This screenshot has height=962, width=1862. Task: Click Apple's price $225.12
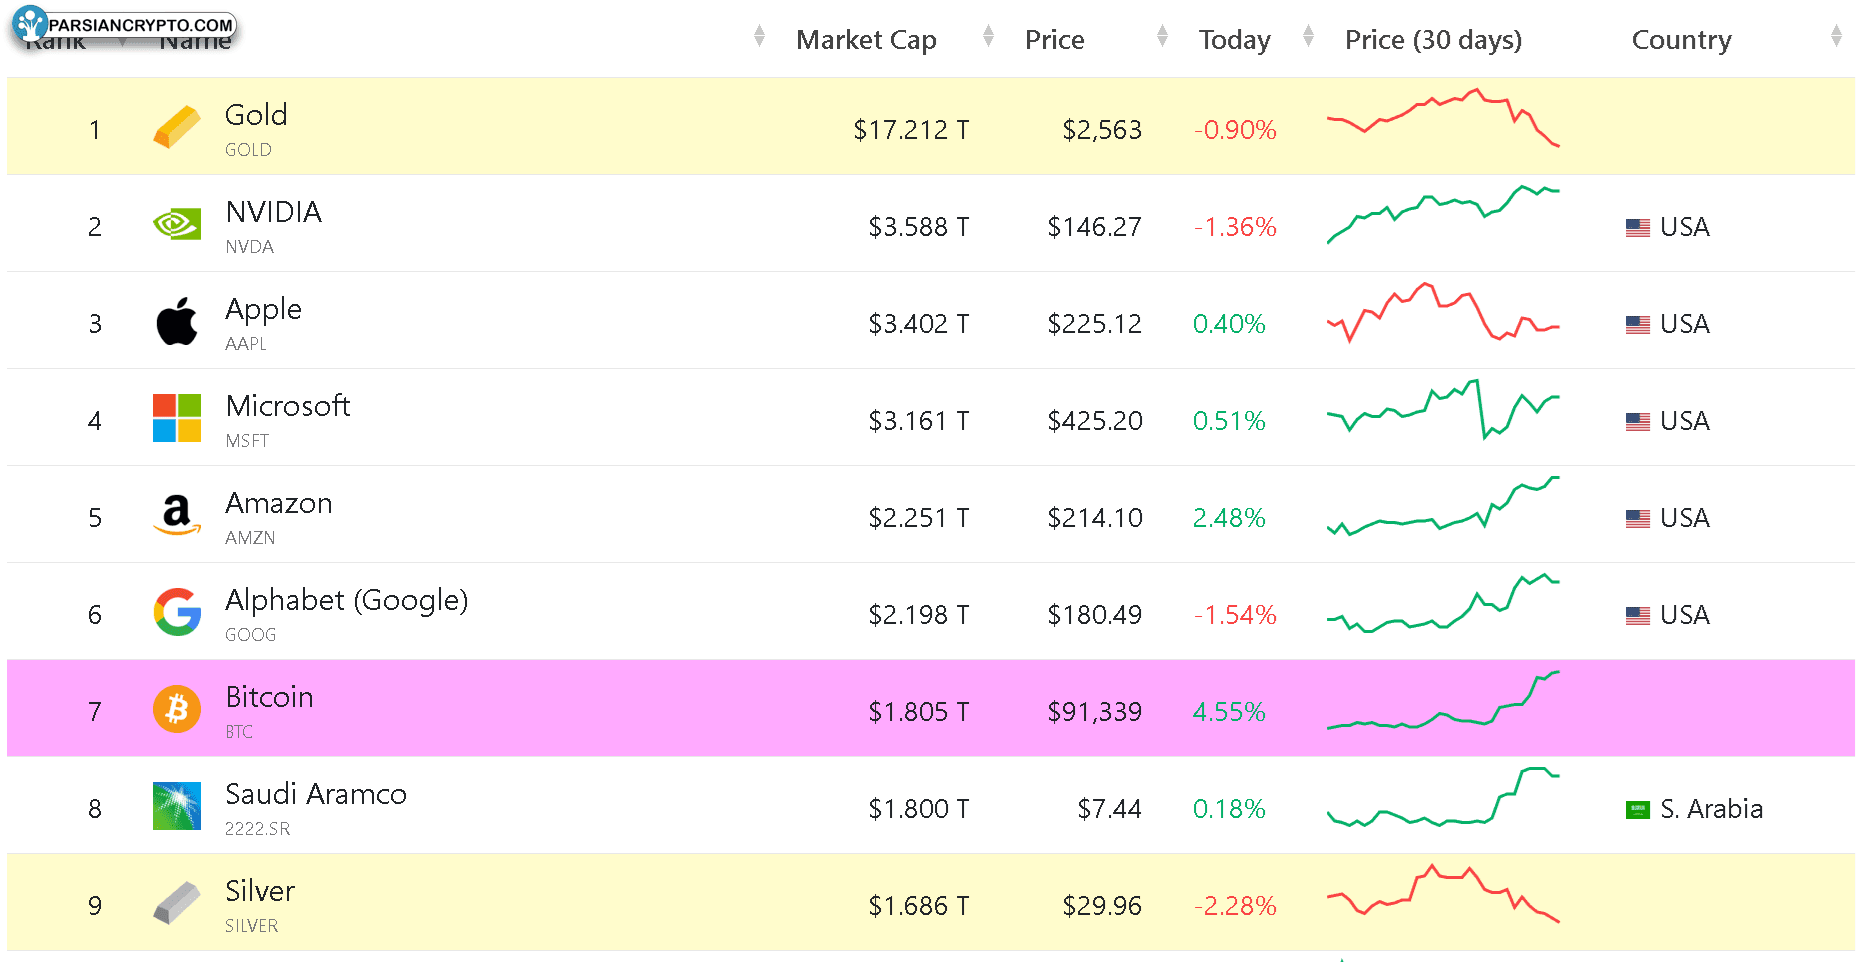tap(1094, 324)
